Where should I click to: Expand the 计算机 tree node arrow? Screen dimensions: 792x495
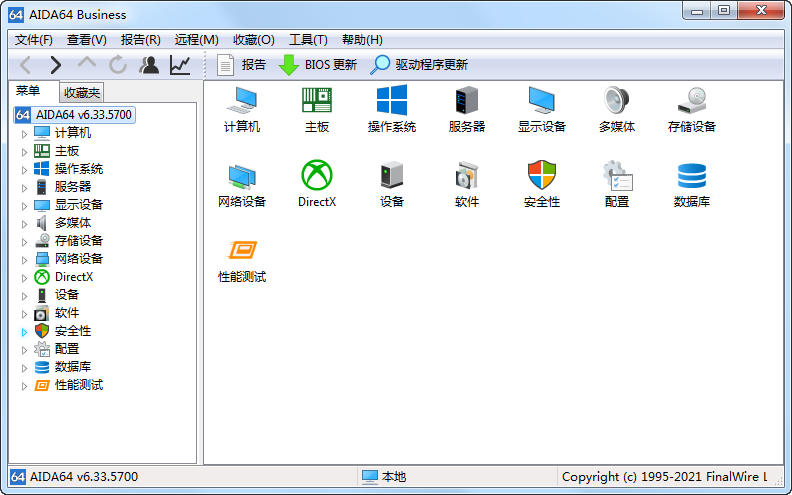click(x=24, y=134)
